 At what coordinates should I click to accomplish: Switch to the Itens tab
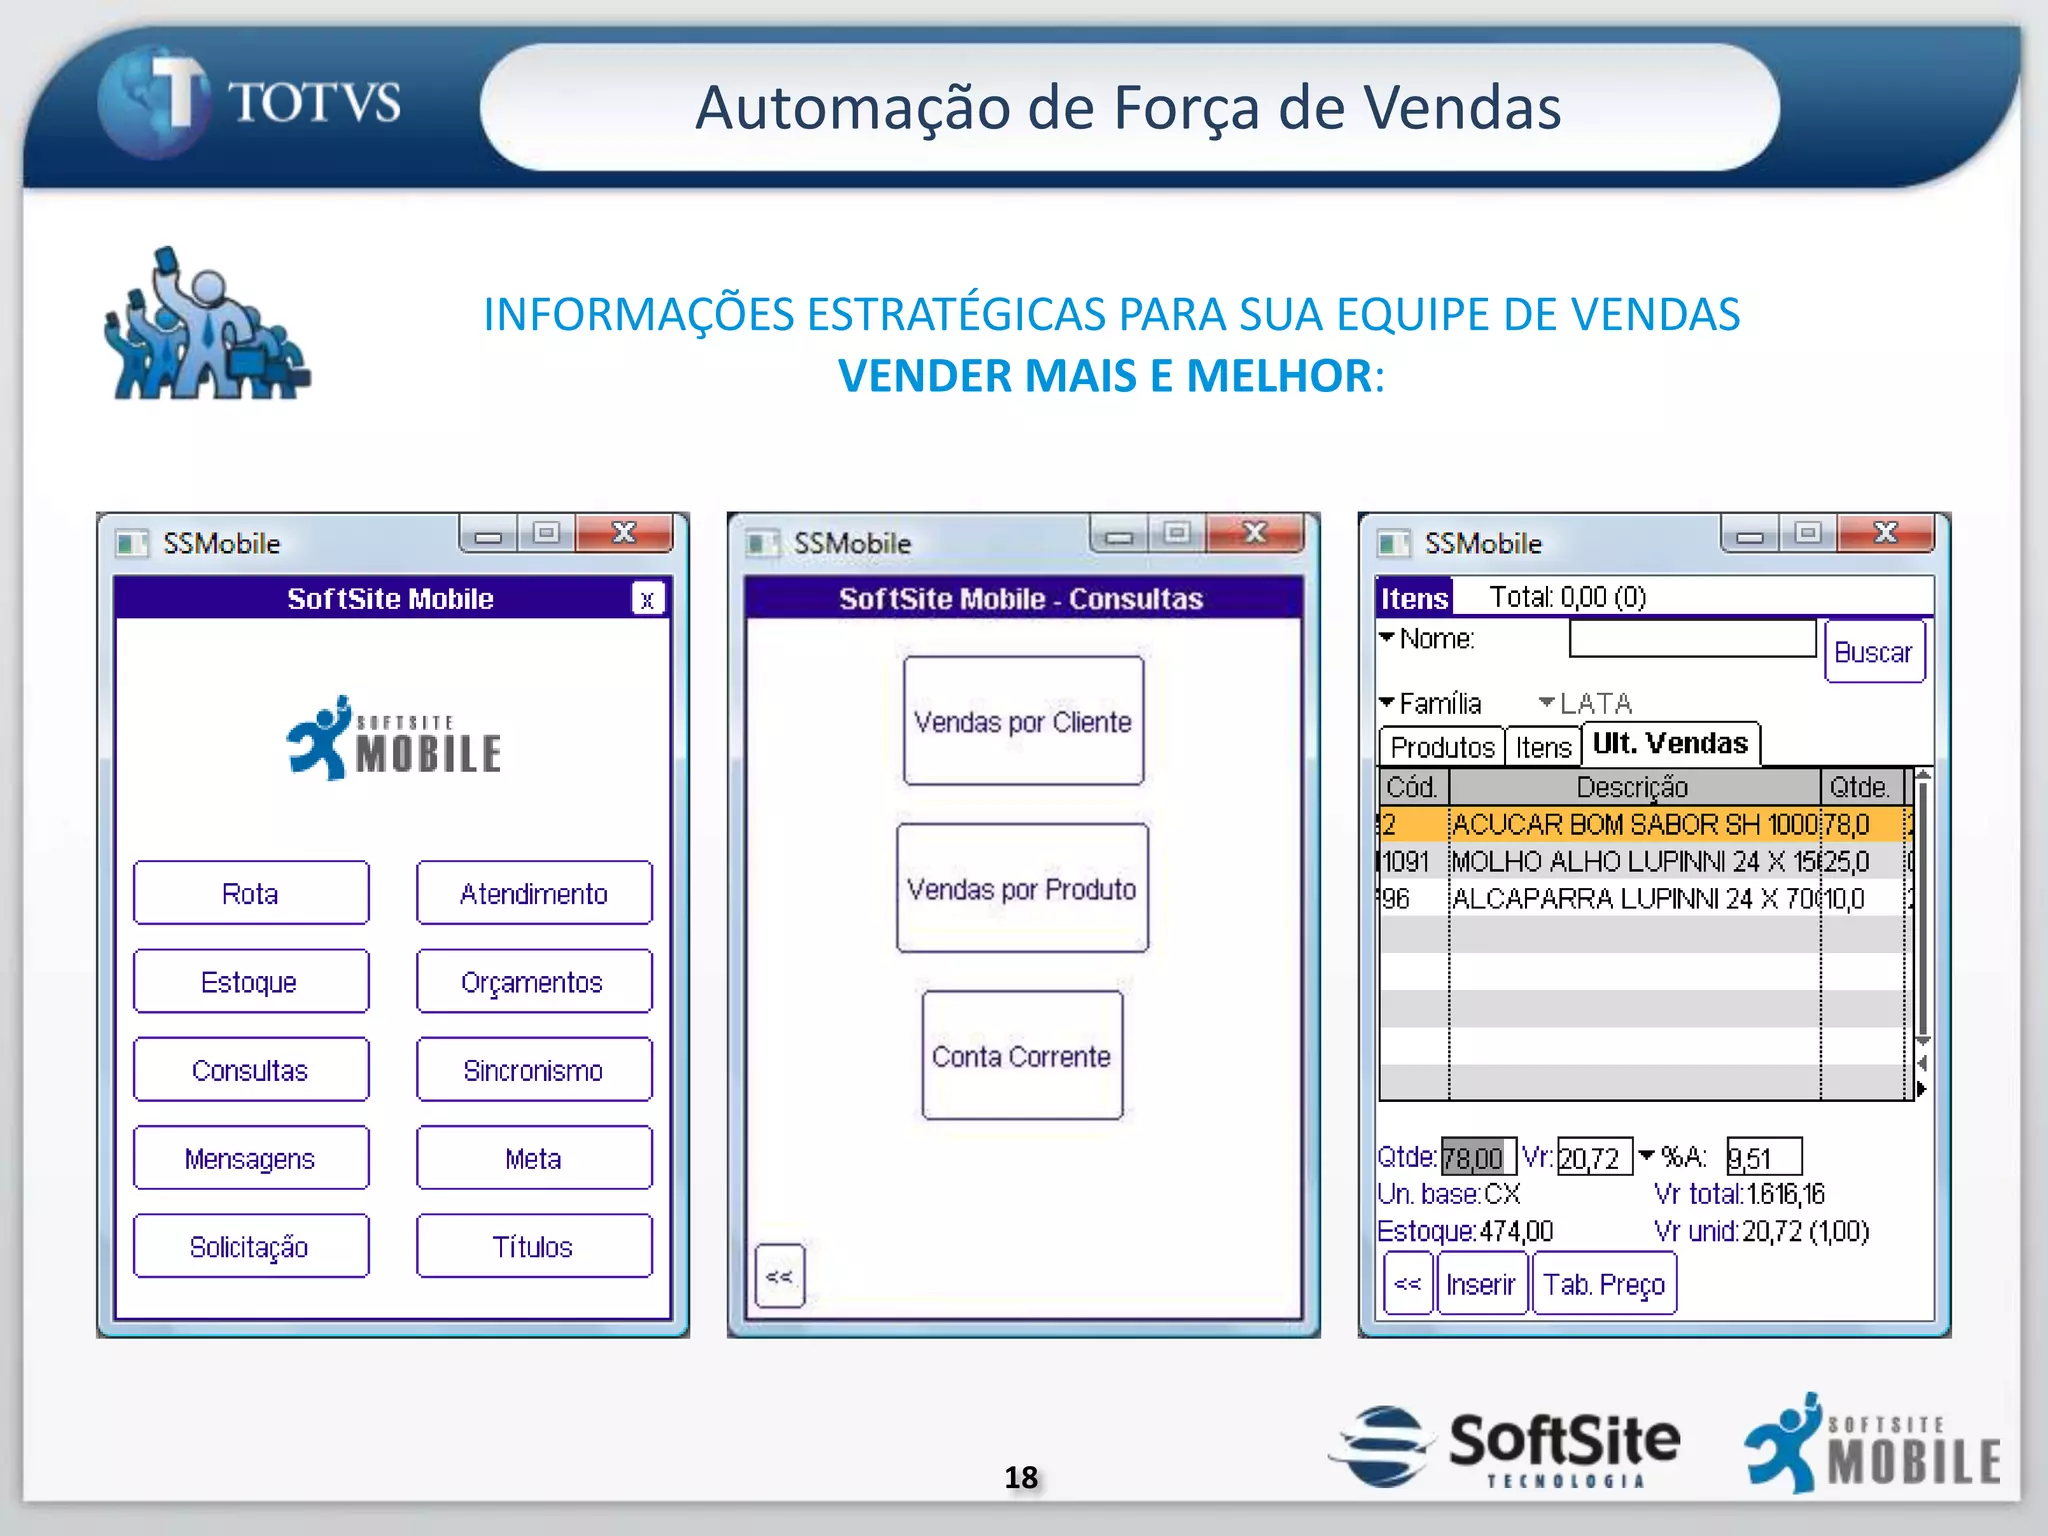point(1543,747)
